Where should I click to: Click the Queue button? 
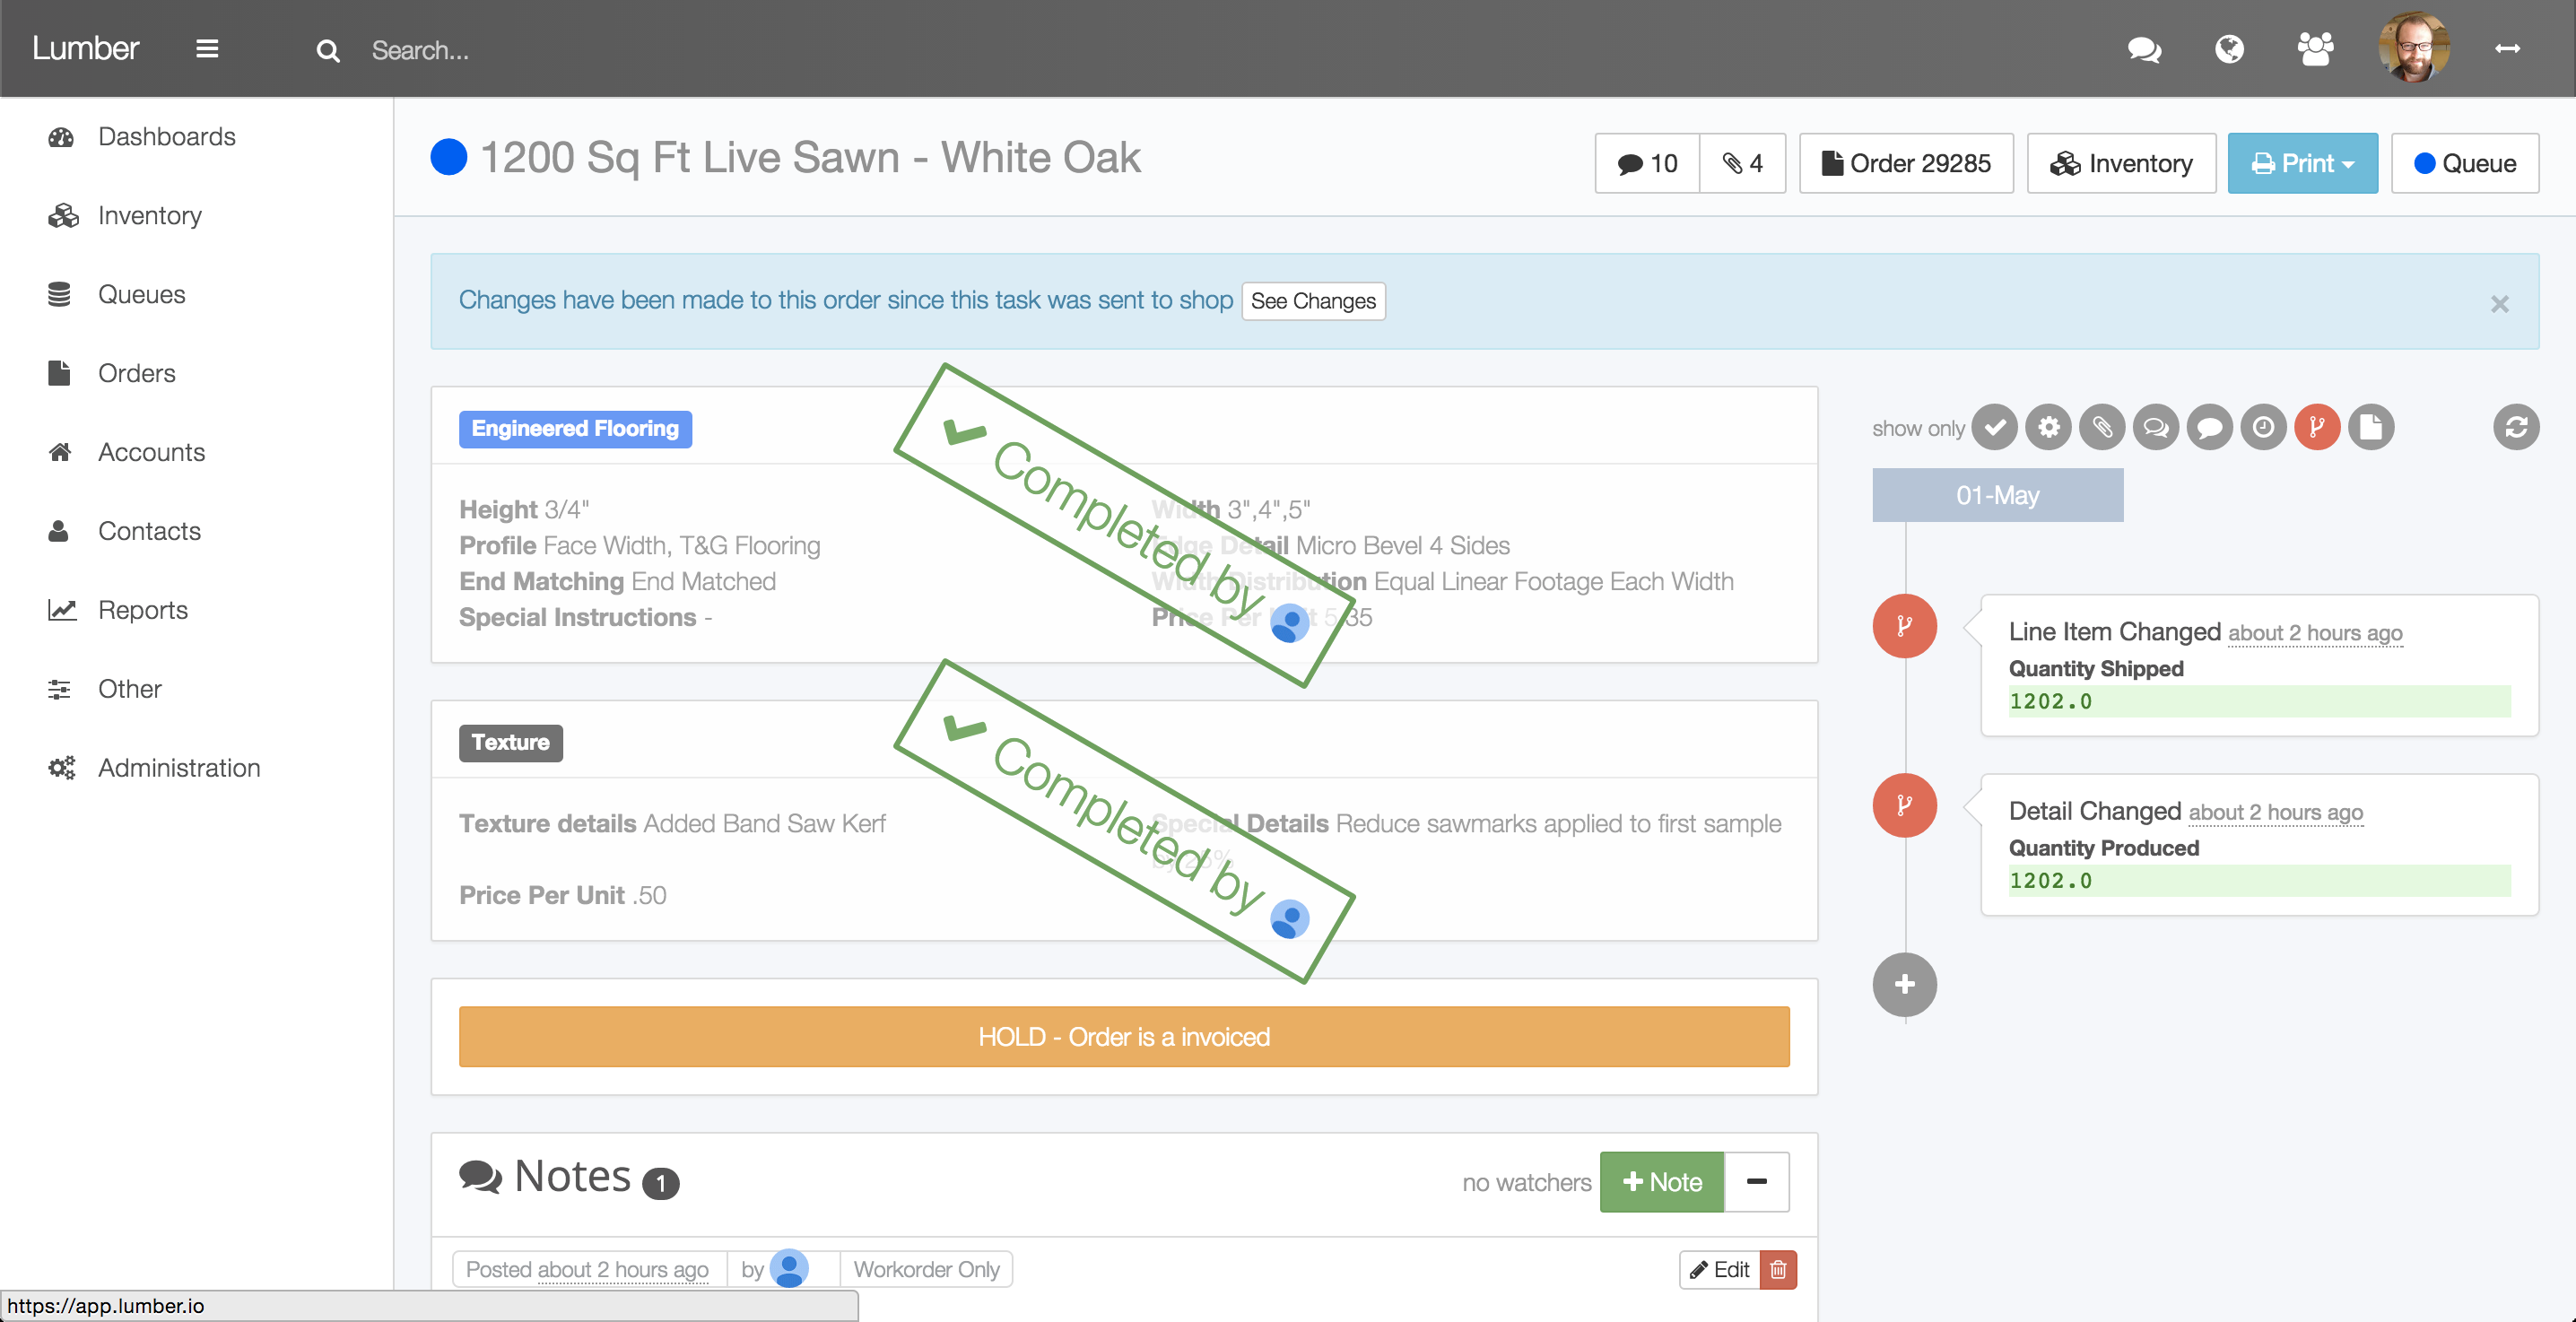pos(2464,163)
